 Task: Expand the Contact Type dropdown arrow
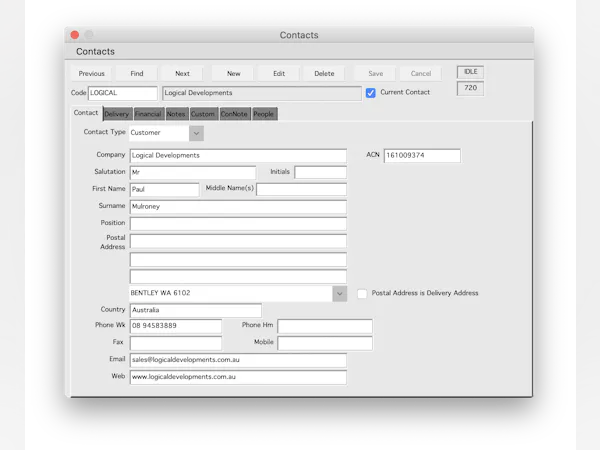coord(196,133)
